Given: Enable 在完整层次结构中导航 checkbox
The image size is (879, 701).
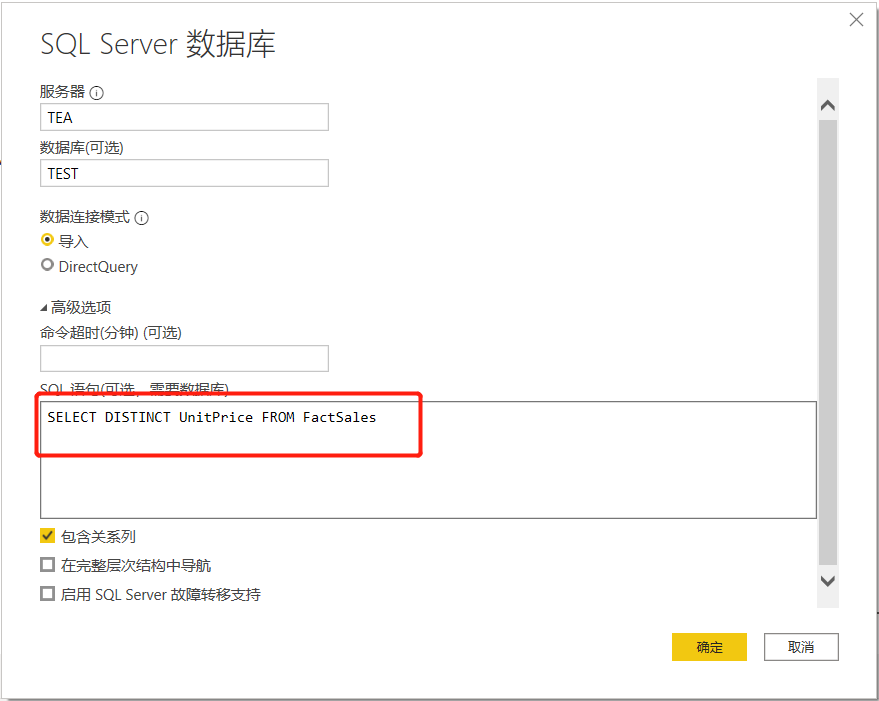Looking at the screenshot, I should click(x=48, y=565).
